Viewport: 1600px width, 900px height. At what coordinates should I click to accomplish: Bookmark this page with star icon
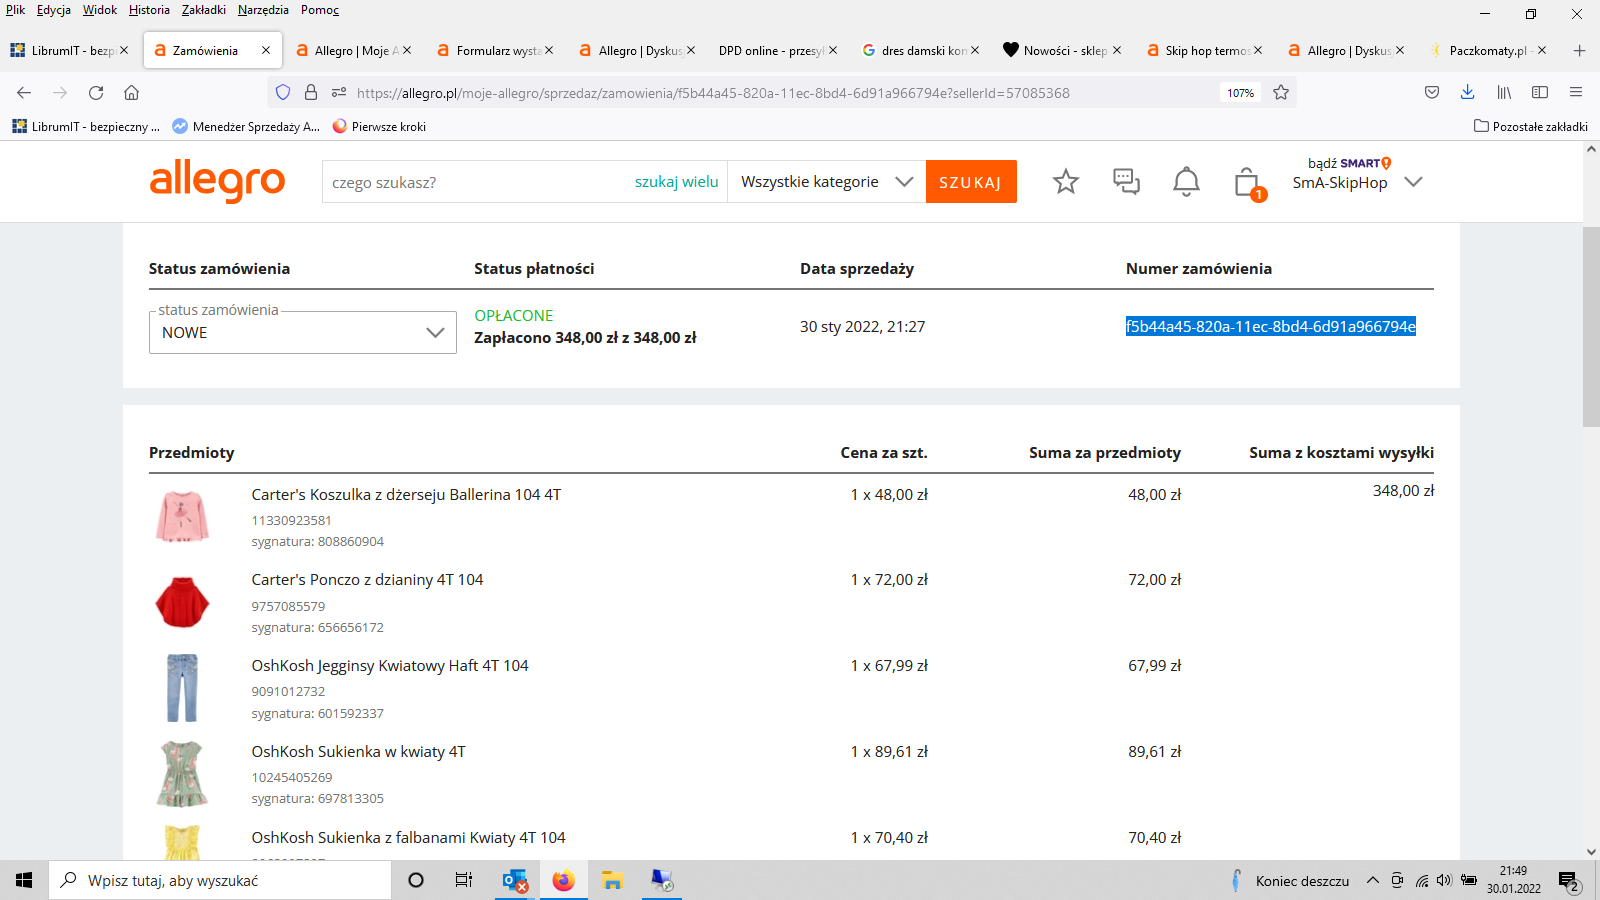pos(1281,93)
